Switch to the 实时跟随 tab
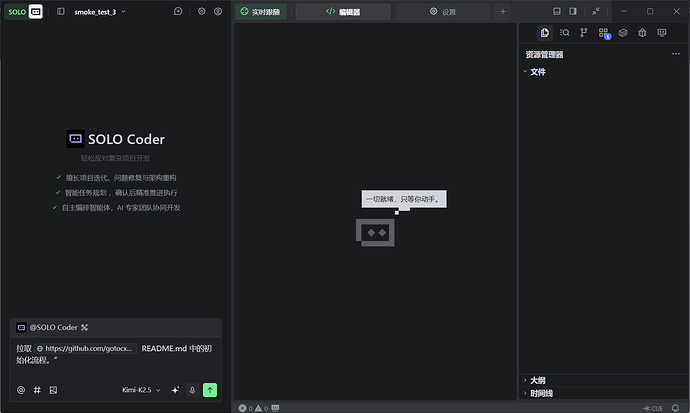 (x=261, y=11)
